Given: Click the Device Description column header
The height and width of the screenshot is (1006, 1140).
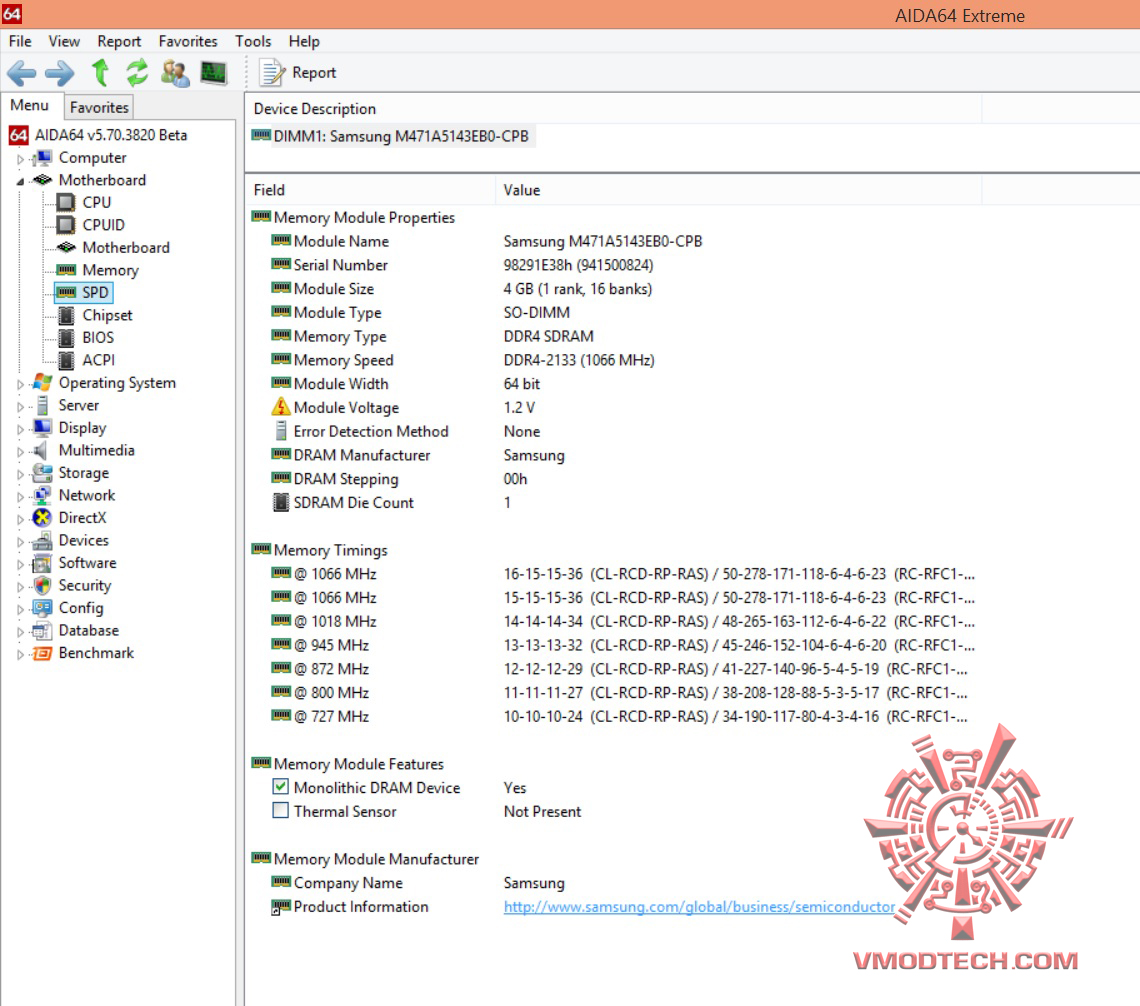Looking at the screenshot, I should [x=613, y=109].
